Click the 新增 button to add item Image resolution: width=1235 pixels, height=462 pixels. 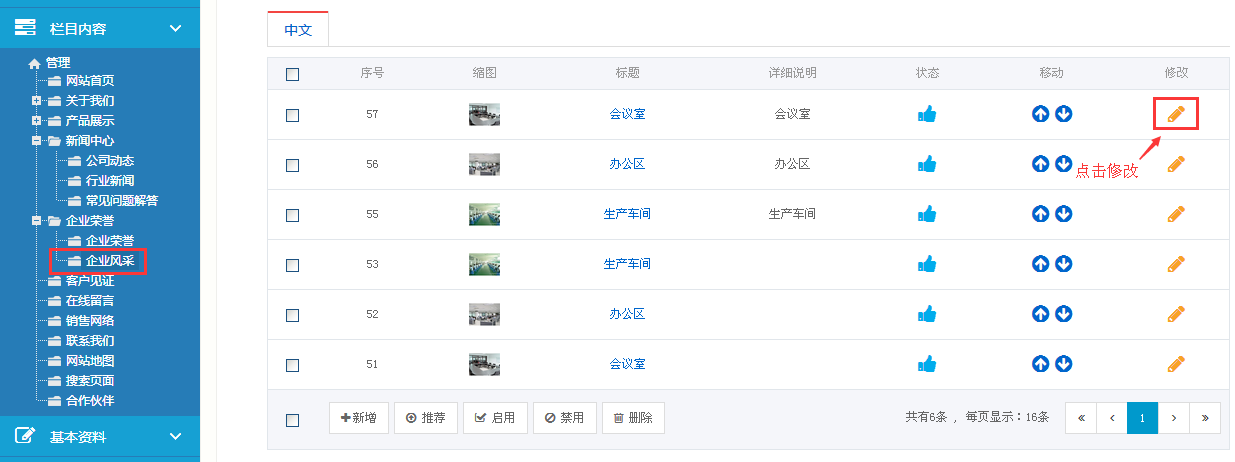(x=359, y=418)
